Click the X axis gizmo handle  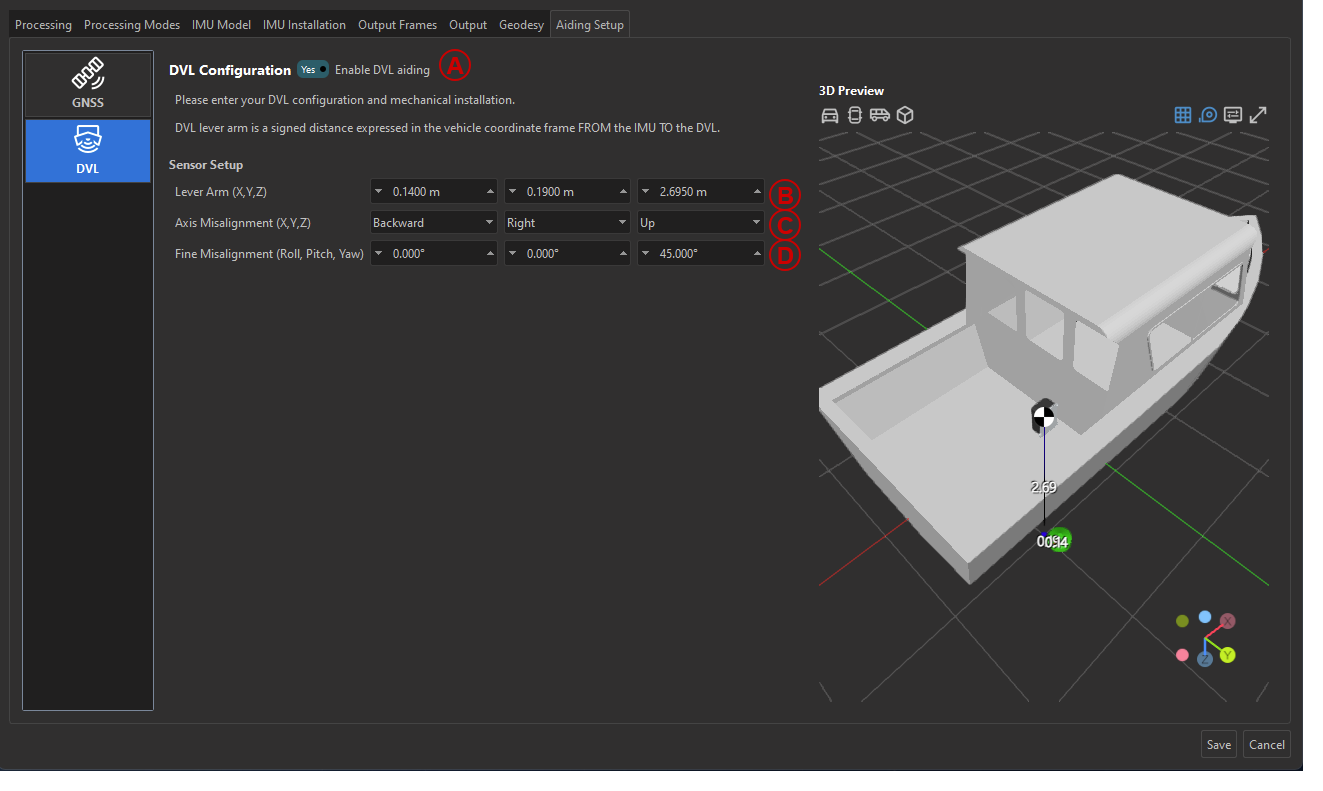(x=1228, y=621)
